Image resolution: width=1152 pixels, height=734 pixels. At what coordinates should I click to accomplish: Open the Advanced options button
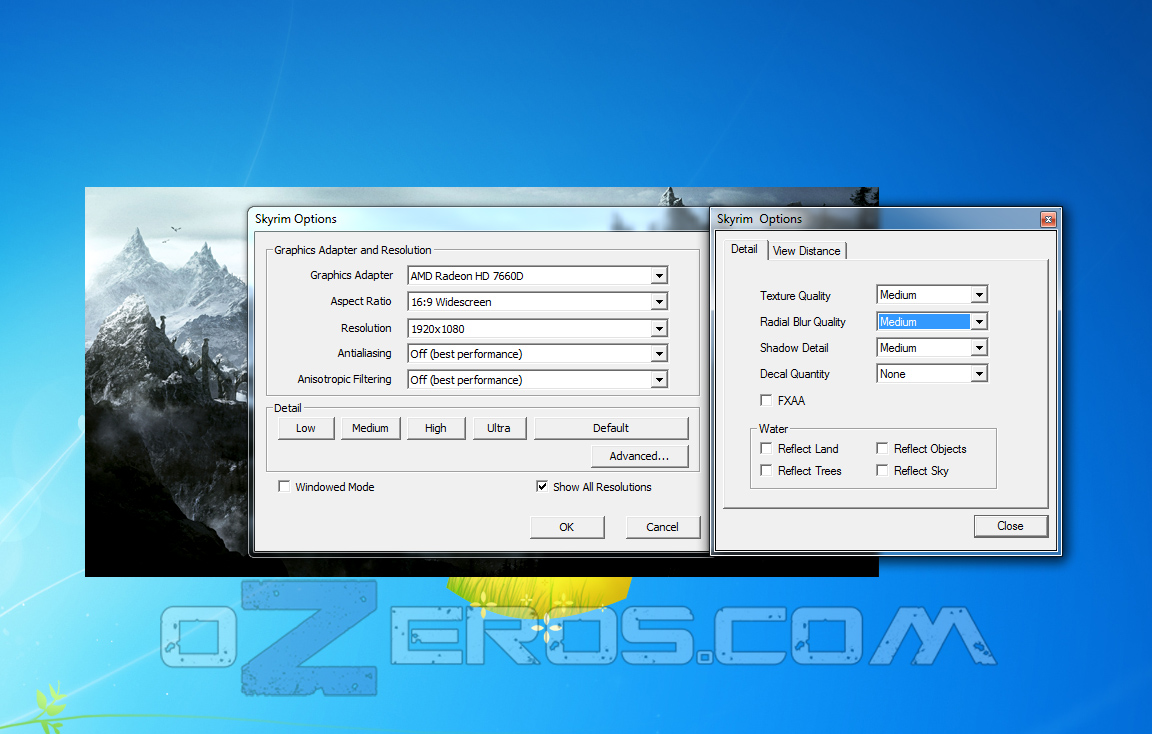(639, 456)
